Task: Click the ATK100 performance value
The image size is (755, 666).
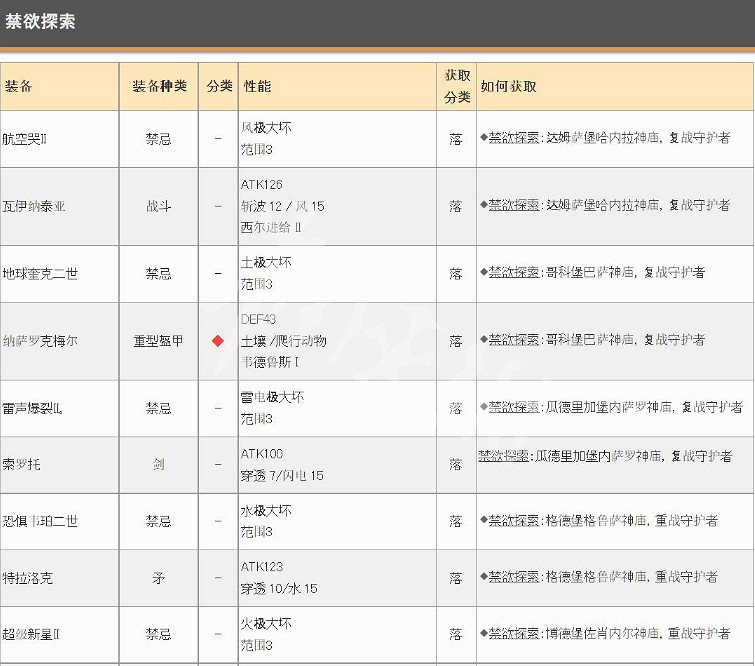Action: click(262, 454)
